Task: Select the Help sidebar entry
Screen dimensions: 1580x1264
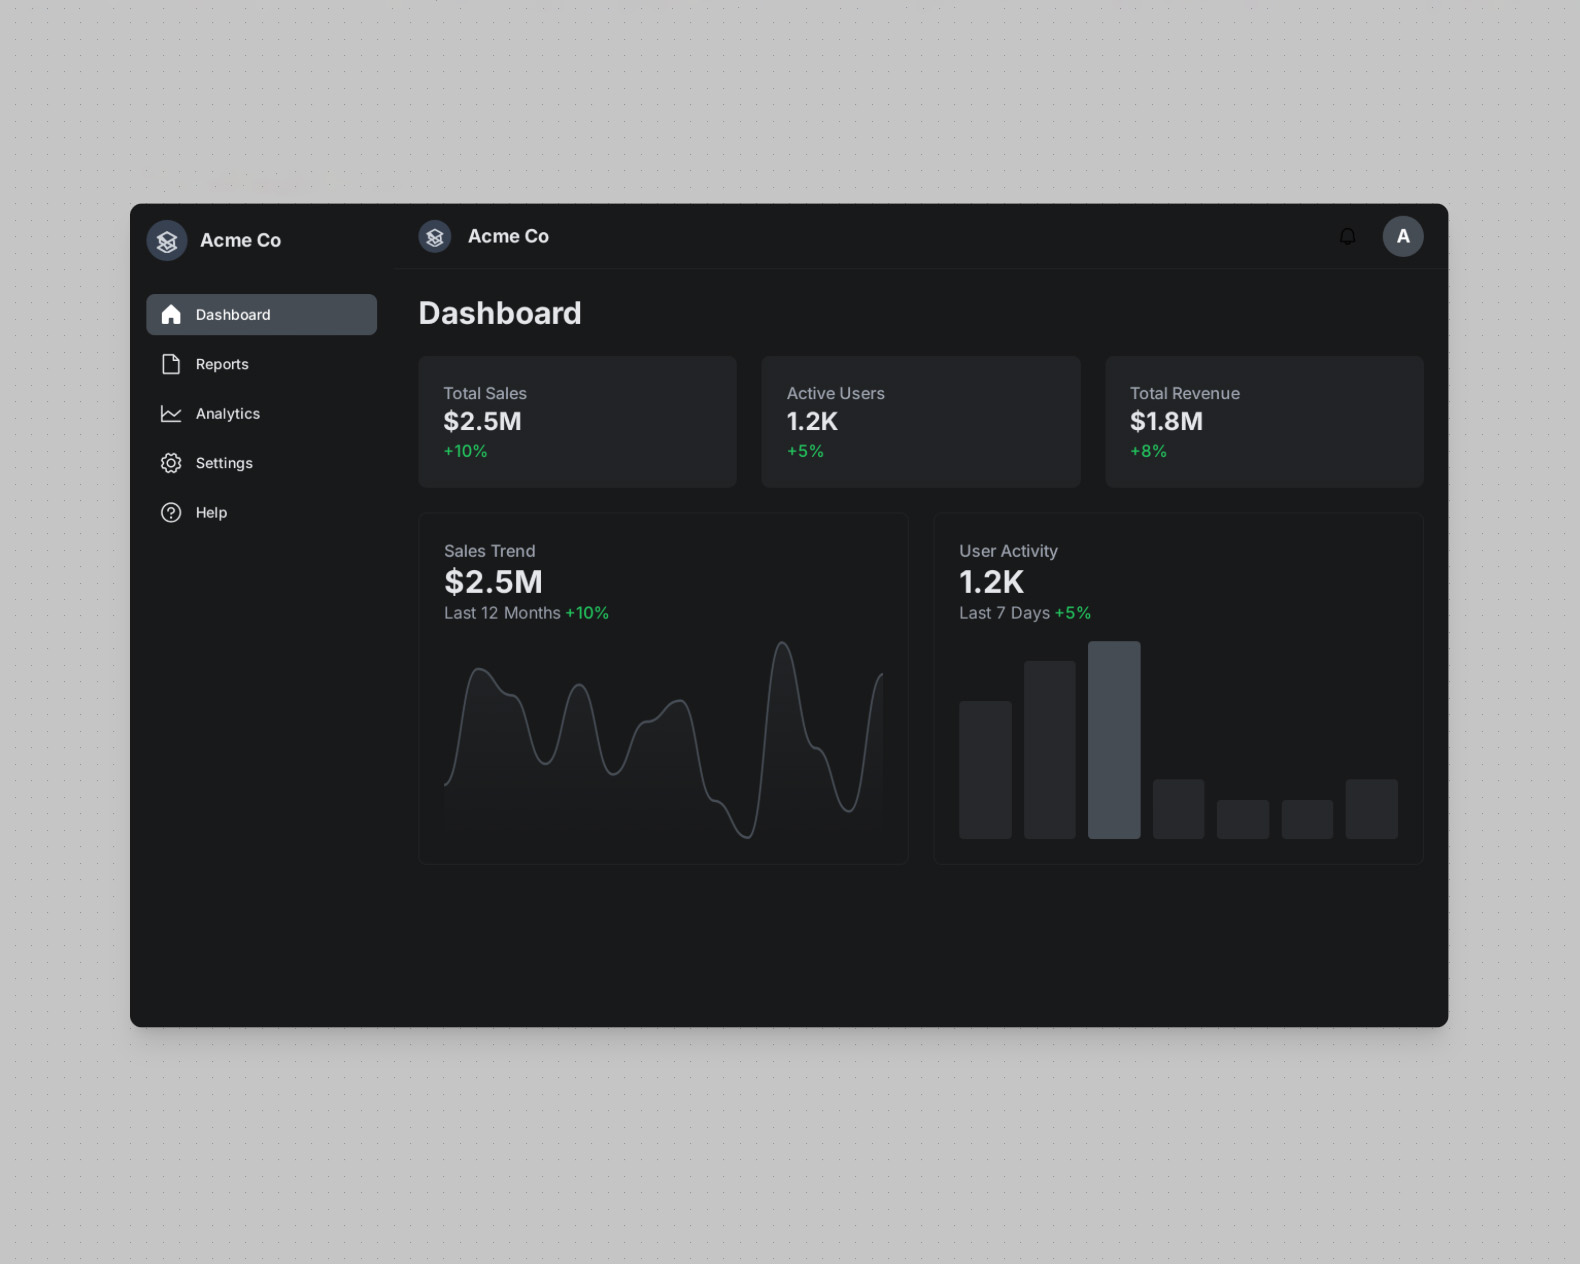Action: [x=261, y=512]
